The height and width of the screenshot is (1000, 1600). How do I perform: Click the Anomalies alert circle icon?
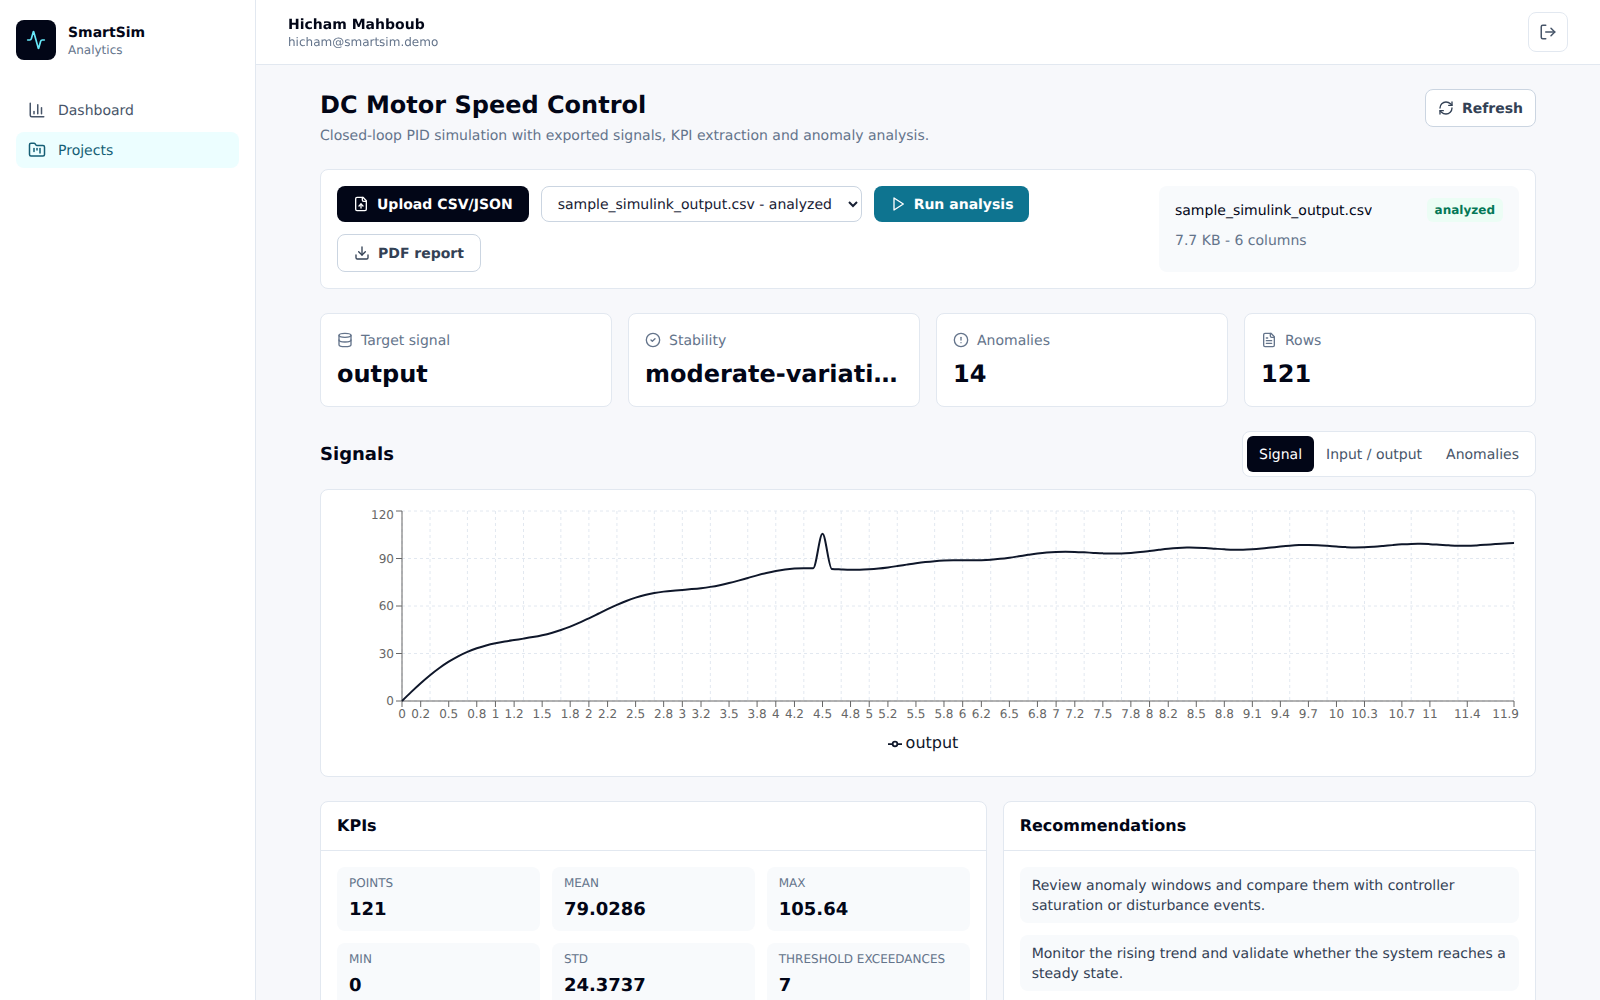pyautogui.click(x=961, y=340)
